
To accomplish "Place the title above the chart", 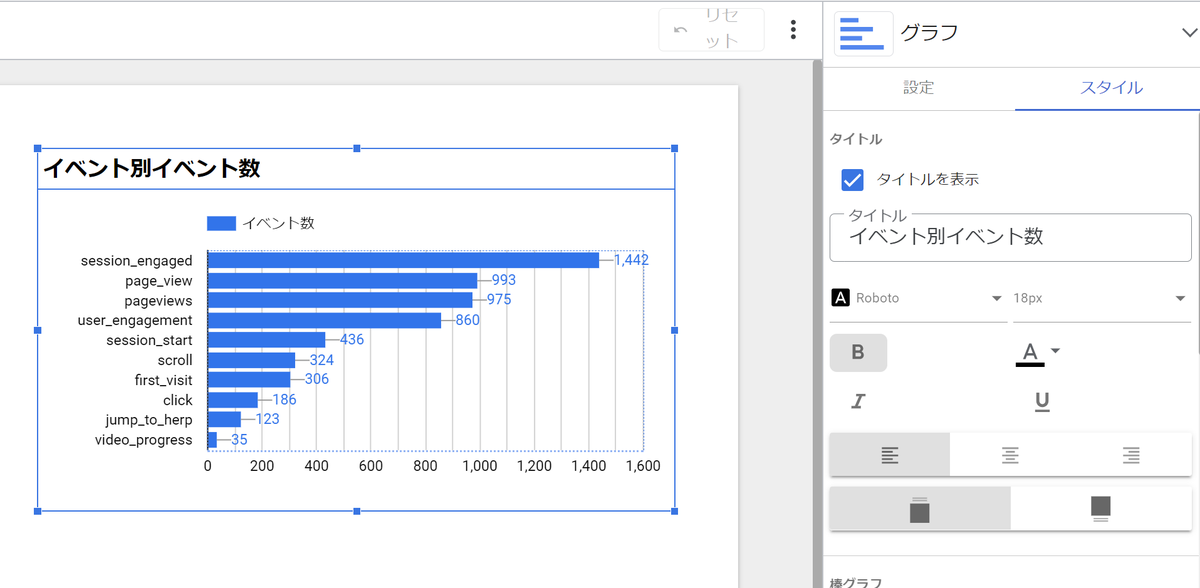I will point(920,509).
